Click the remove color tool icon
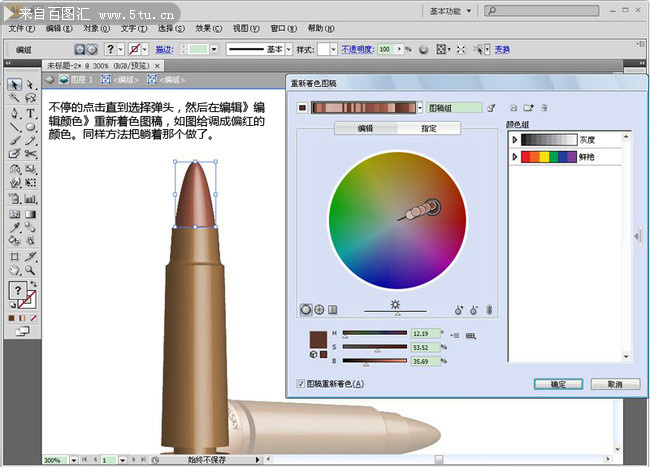The width and height of the screenshot is (650, 467). [473, 310]
